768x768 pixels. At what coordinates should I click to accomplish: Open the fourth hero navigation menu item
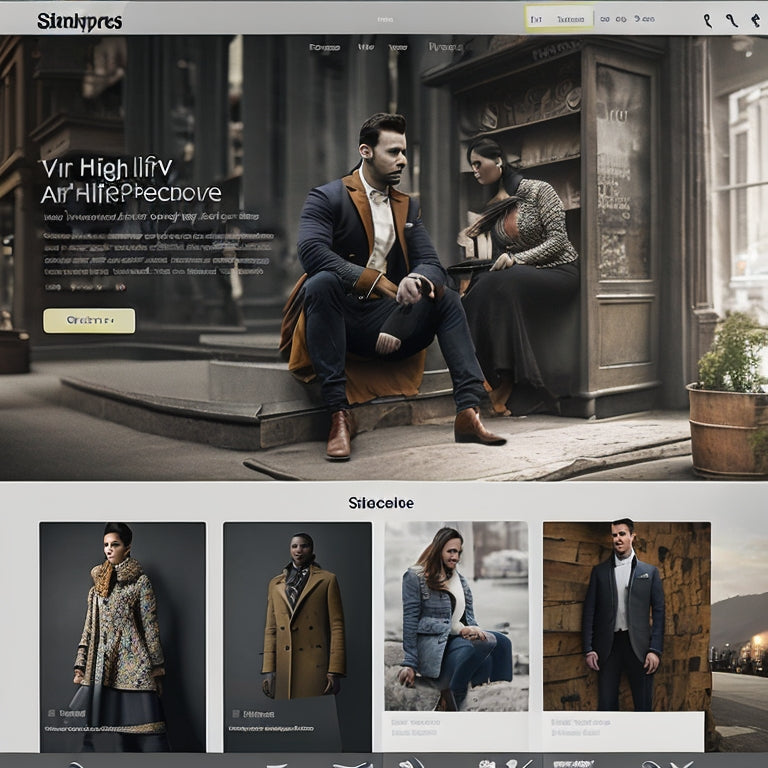tap(445, 47)
